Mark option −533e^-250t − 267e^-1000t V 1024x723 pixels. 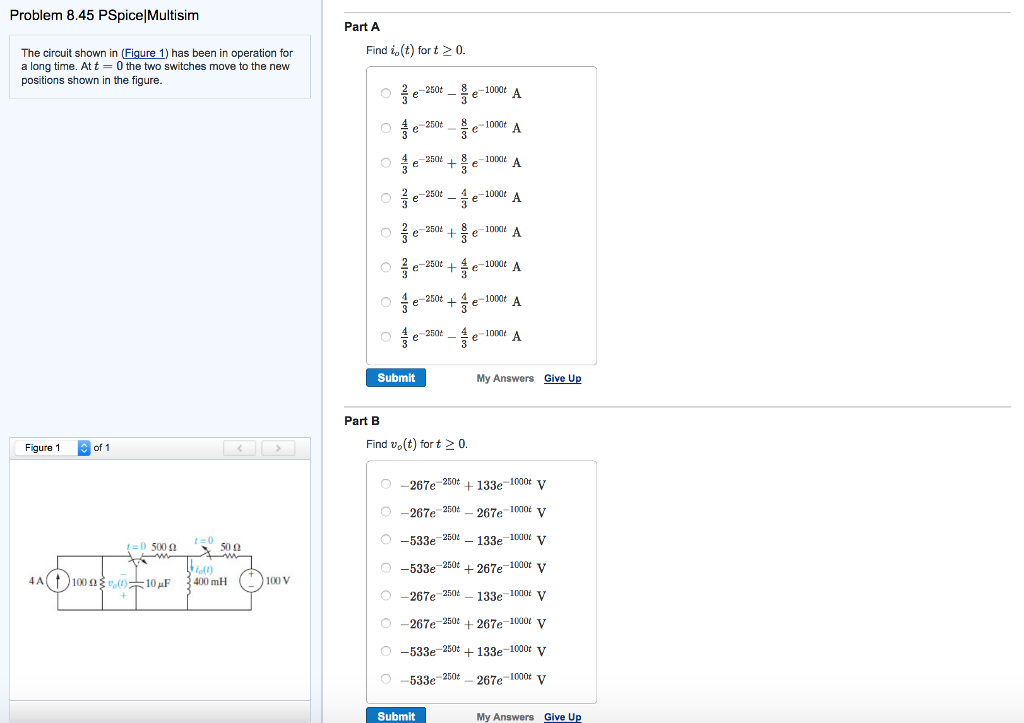pyautogui.click(x=386, y=679)
